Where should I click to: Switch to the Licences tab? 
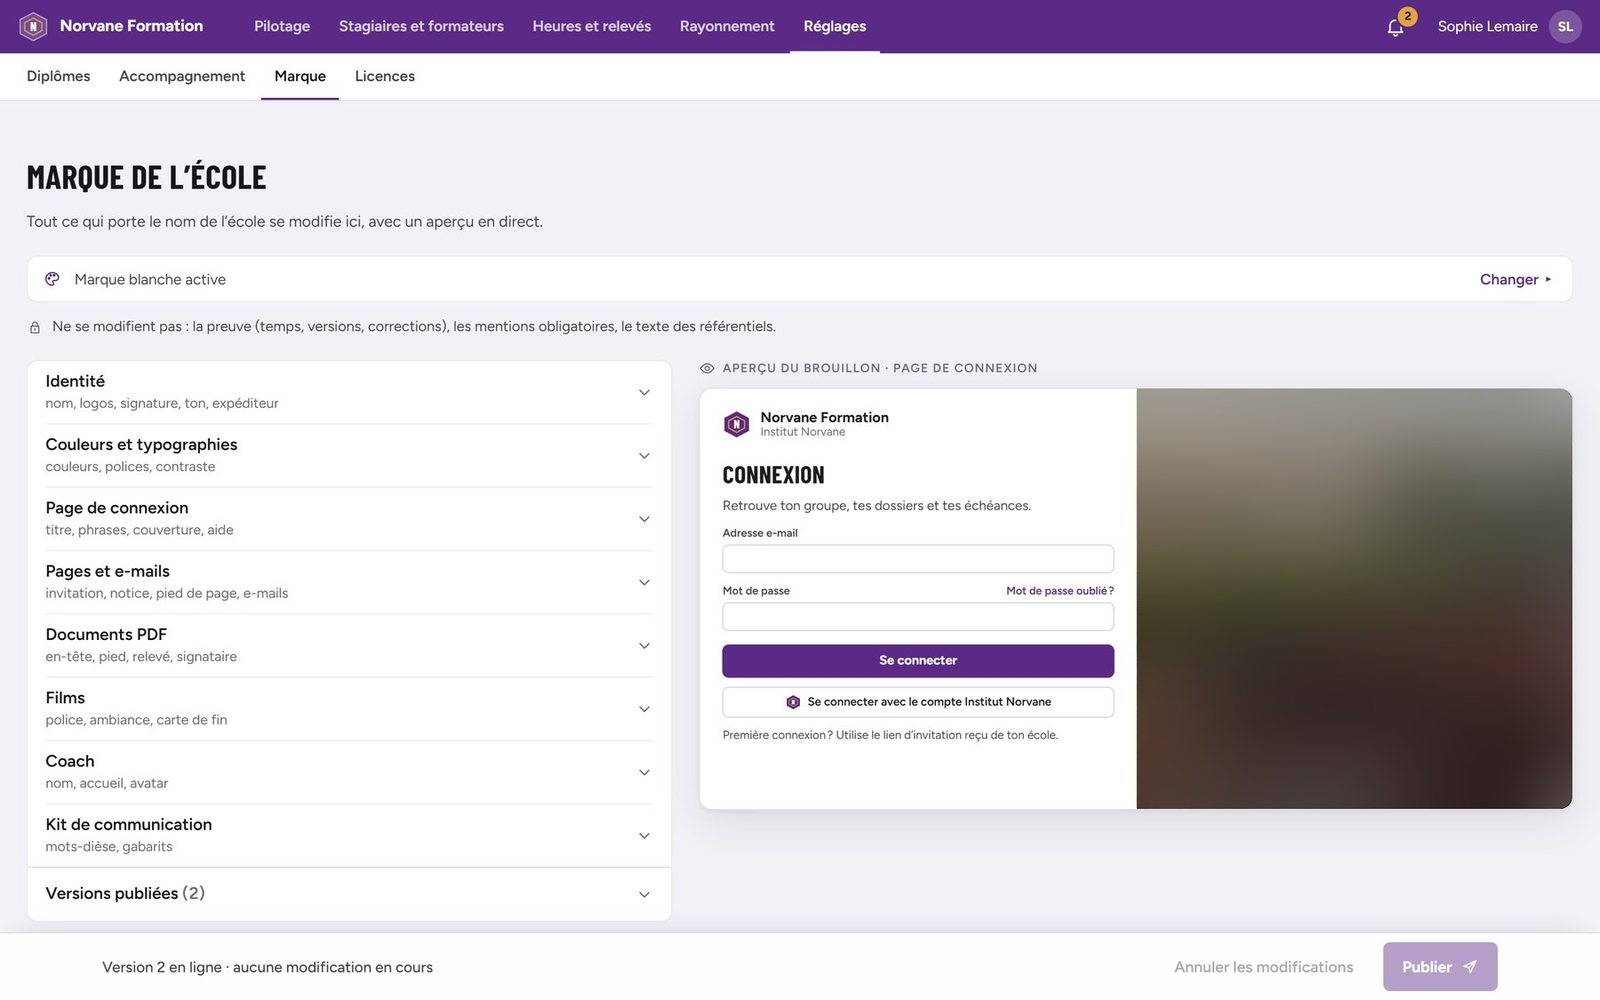(385, 76)
